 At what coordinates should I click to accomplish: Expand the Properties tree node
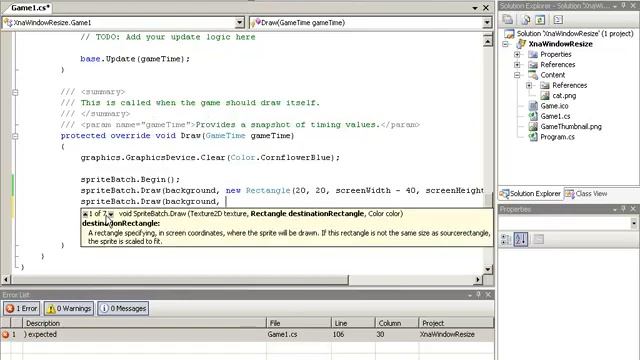click(517, 54)
